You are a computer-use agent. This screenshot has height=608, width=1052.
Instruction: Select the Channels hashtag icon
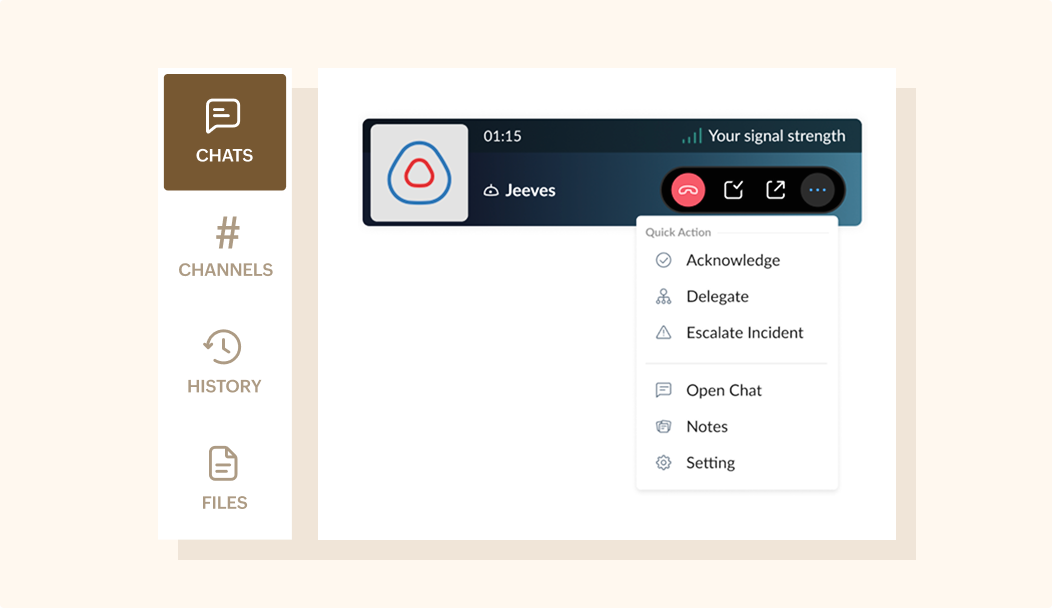224,233
